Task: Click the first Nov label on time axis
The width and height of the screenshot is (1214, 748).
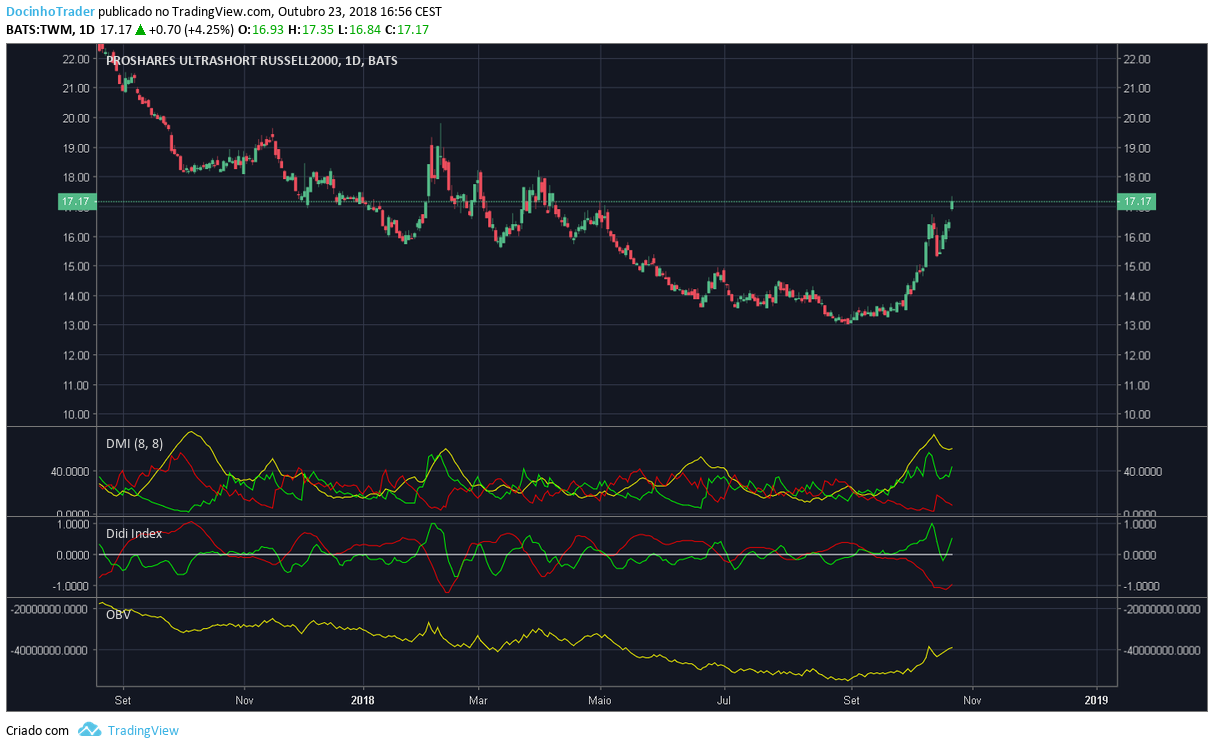Action: pos(243,701)
